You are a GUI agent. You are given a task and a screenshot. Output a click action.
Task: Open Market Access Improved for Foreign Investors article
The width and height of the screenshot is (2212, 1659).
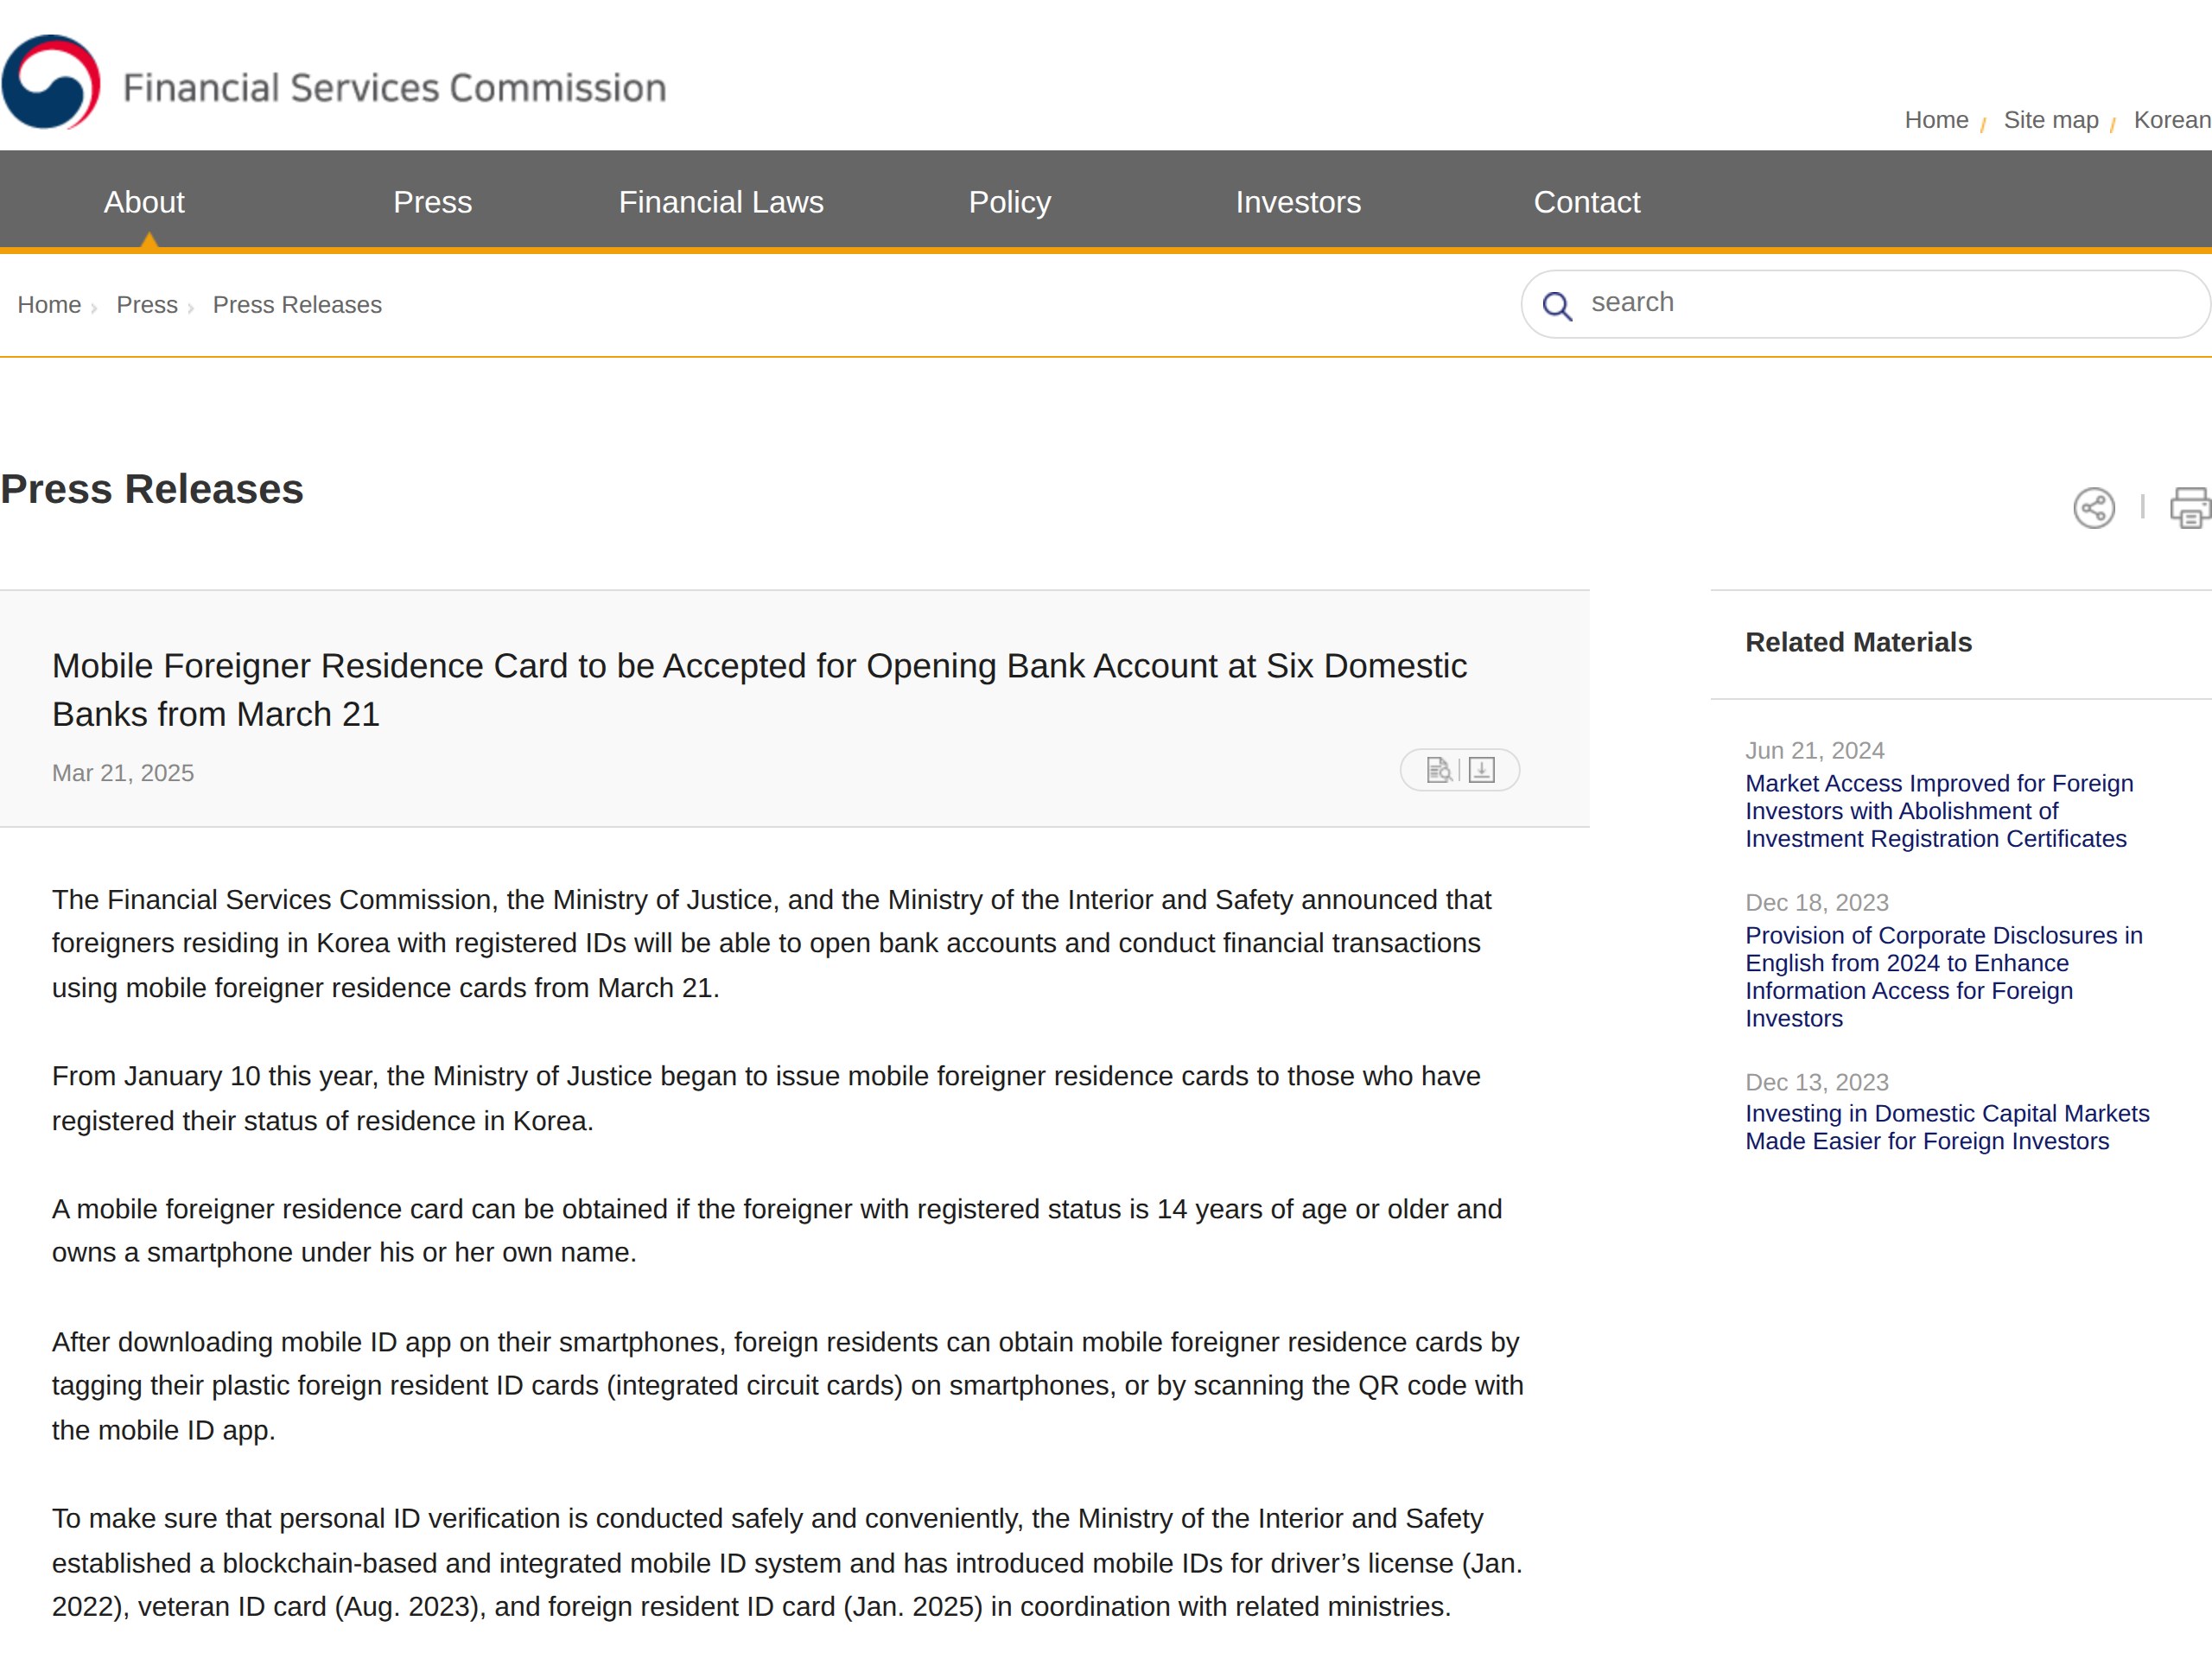(x=1939, y=811)
